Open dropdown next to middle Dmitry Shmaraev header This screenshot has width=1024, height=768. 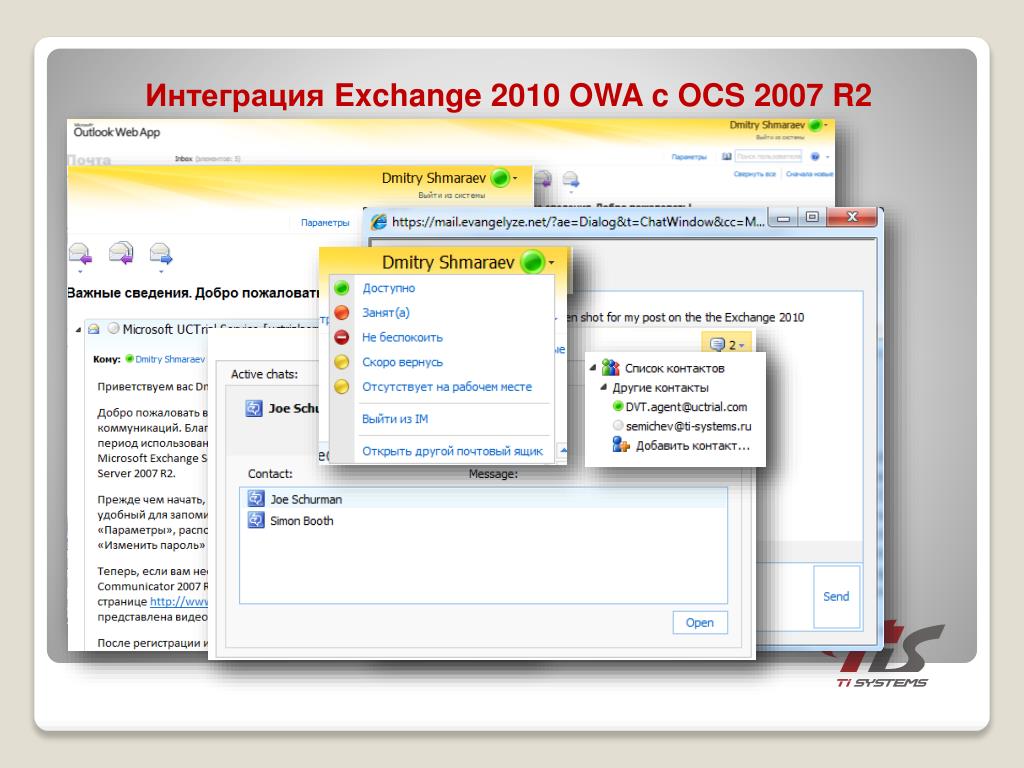pyautogui.click(x=515, y=178)
